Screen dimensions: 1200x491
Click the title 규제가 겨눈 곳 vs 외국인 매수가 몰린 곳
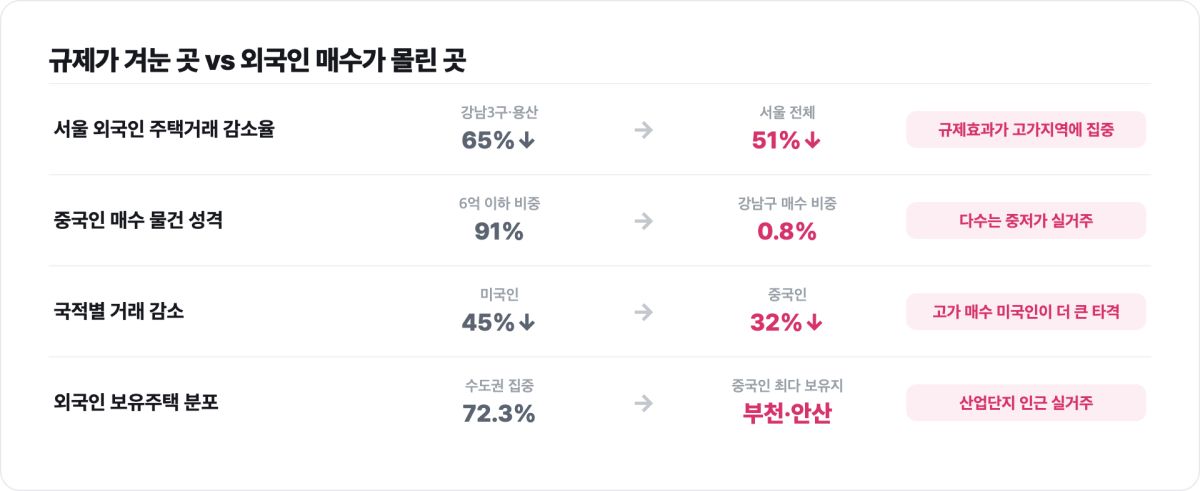coord(257,60)
